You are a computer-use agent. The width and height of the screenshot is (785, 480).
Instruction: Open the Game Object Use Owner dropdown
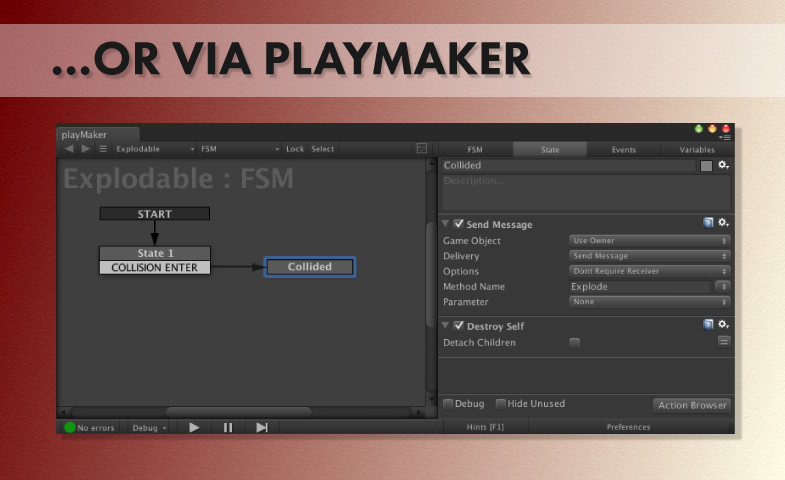tap(649, 241)
